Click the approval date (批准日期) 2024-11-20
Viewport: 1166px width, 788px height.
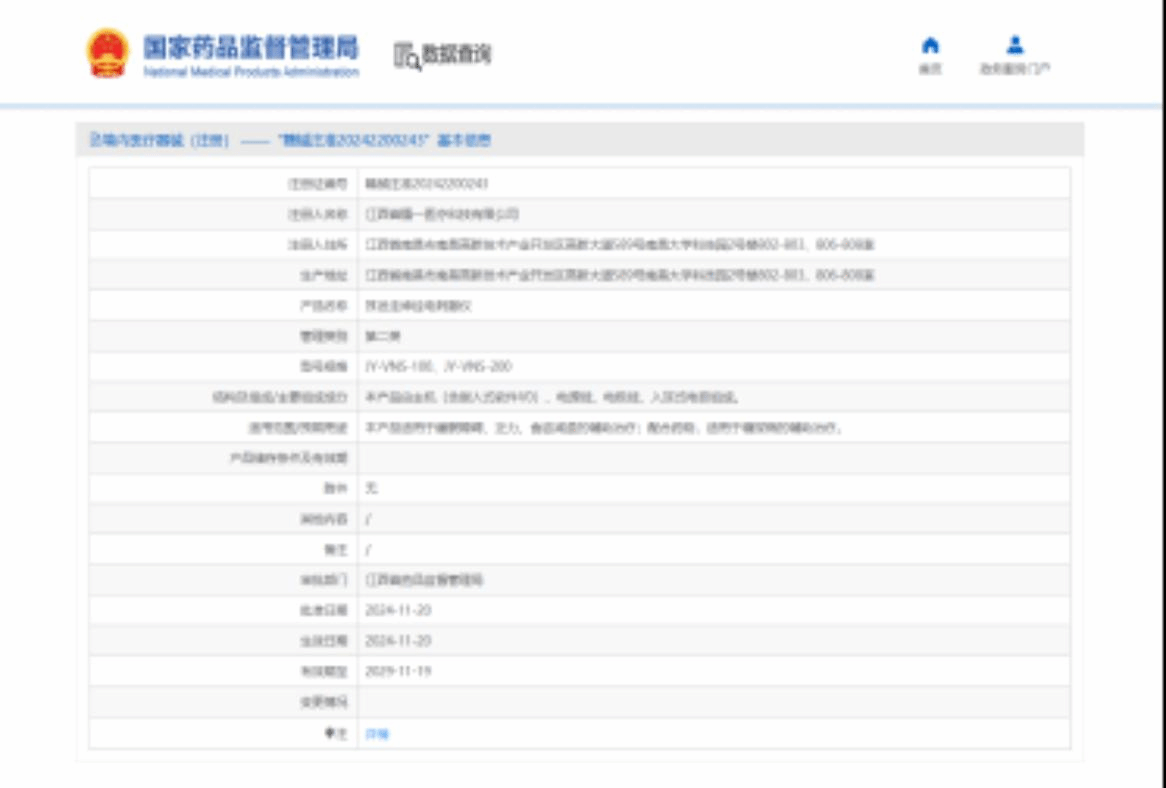coord(398,610)
